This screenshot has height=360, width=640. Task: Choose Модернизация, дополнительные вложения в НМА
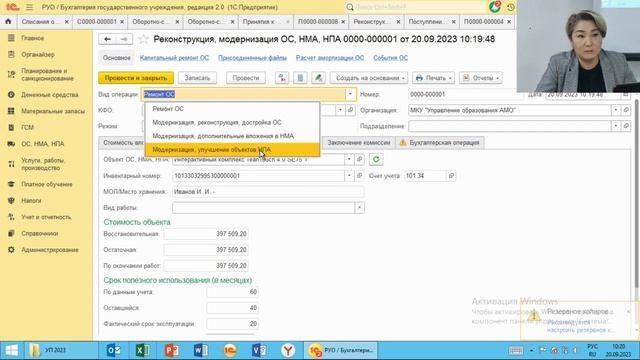(x=232, y=136)
